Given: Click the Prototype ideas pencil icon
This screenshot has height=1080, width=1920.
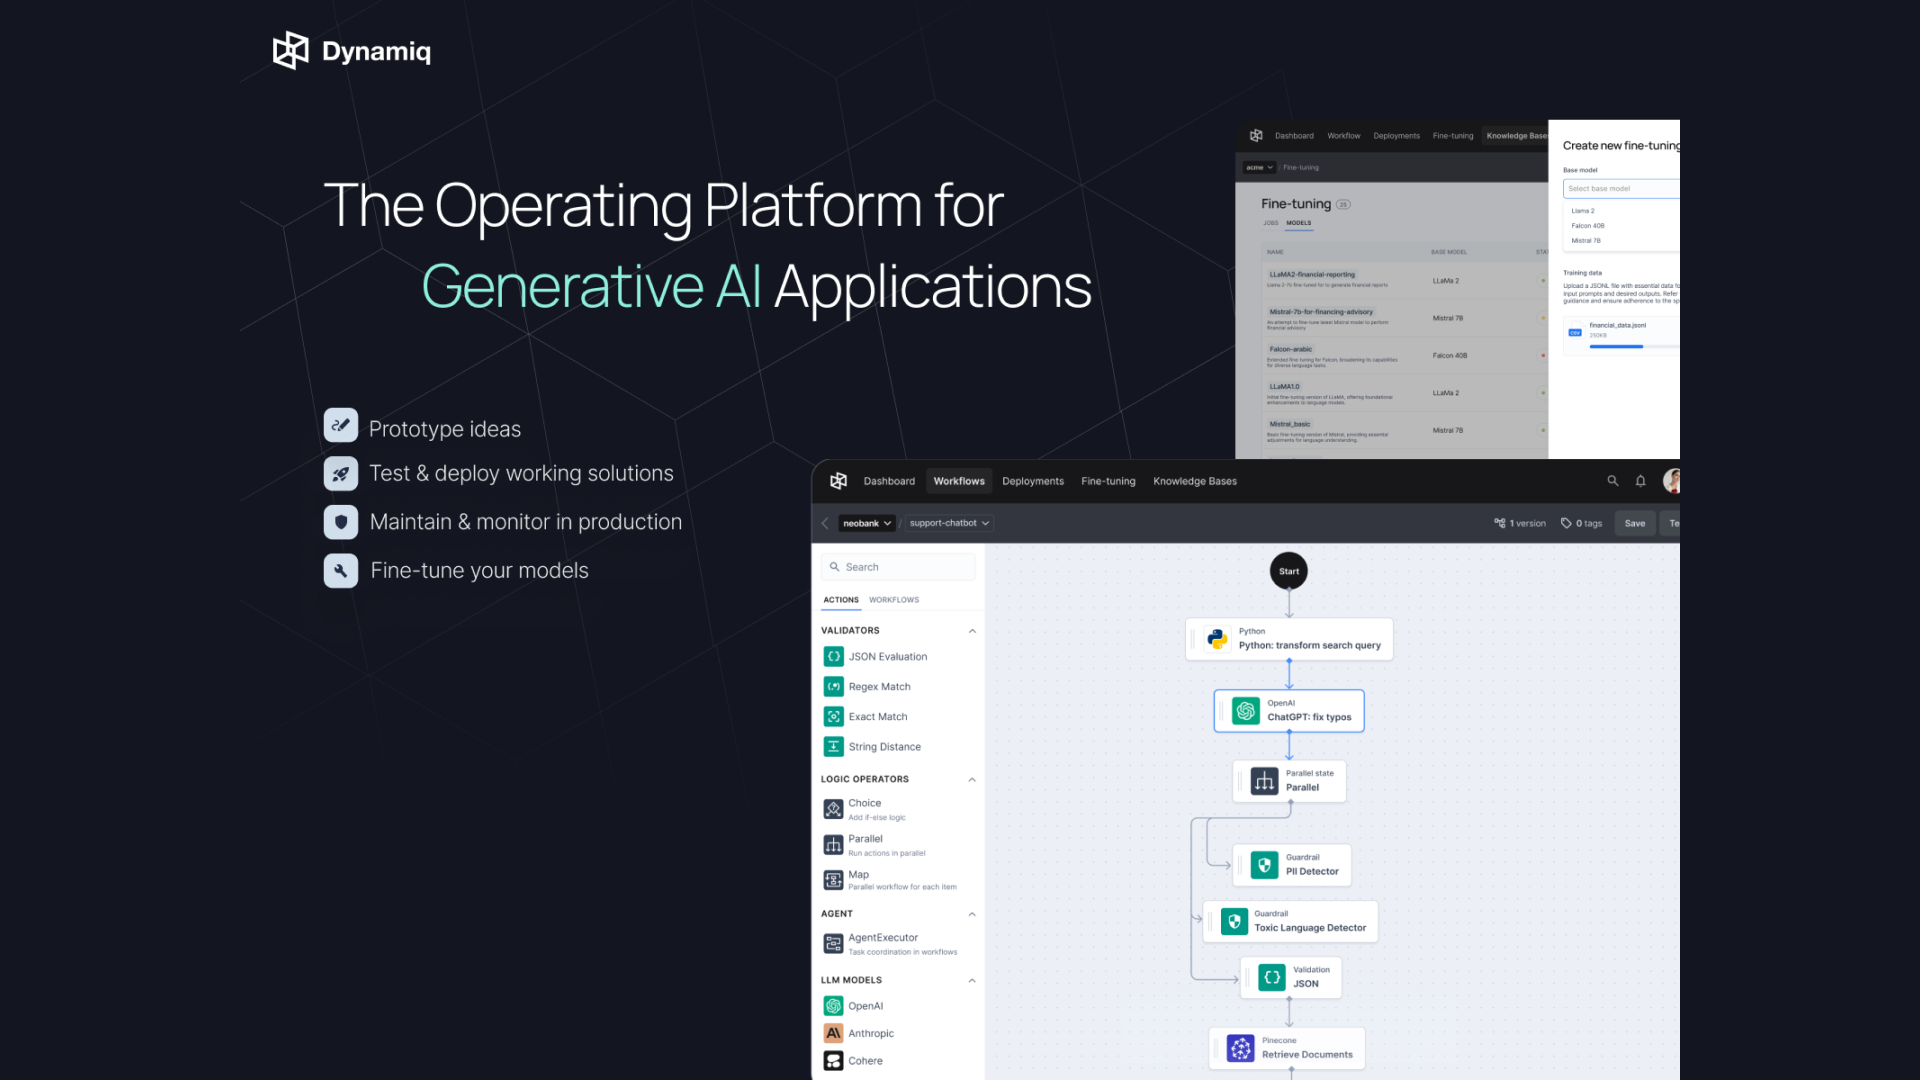Looking at the screenshot, I should 341,425.
